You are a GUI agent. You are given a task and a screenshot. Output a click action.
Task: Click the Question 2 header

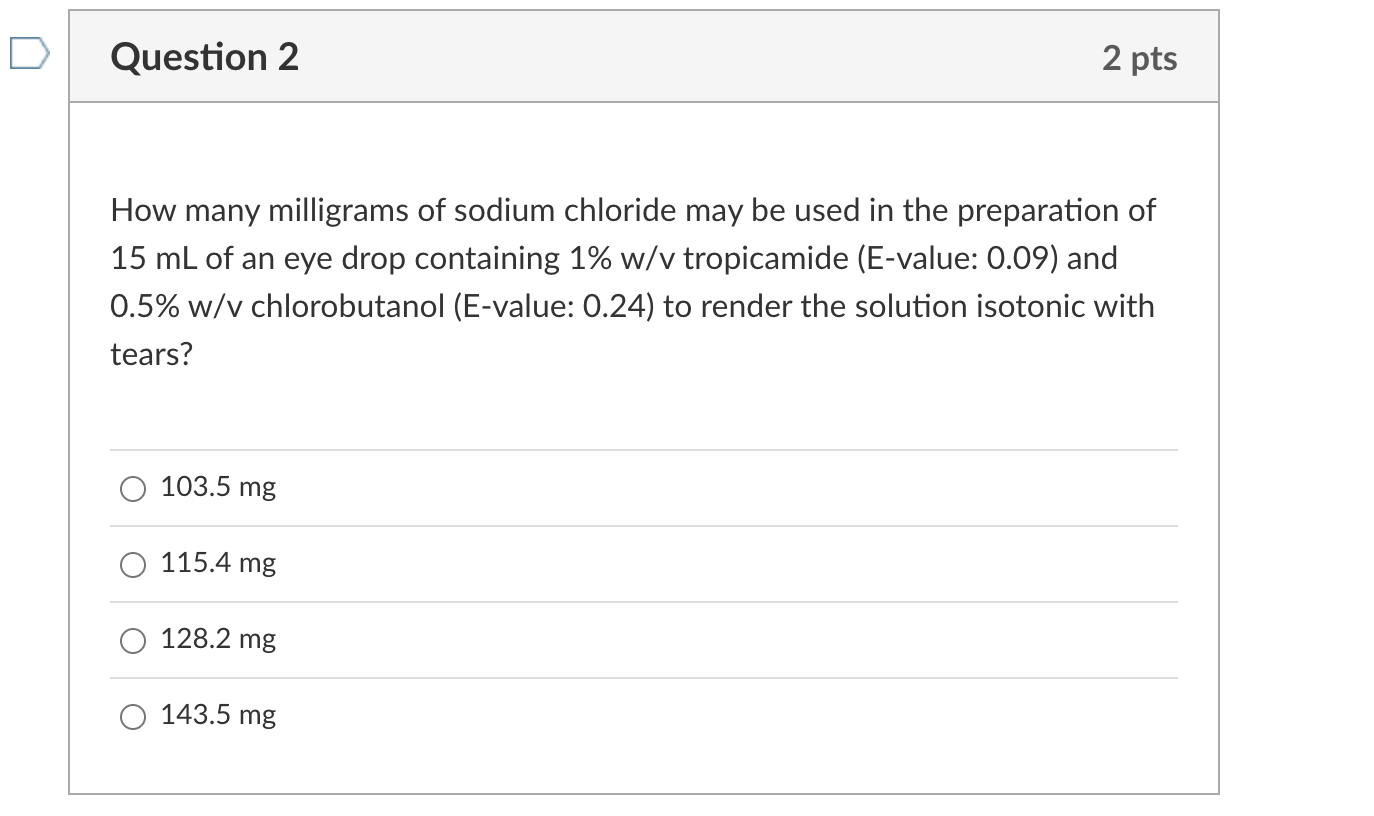204,57
